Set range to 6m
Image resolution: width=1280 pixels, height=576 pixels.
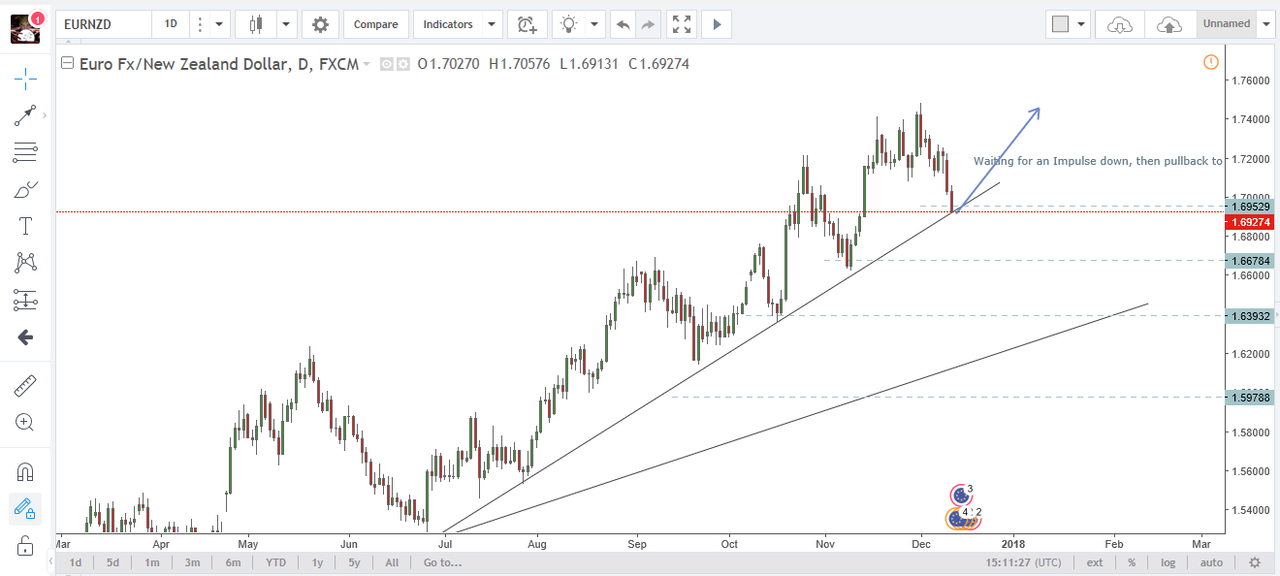(232, 563)
